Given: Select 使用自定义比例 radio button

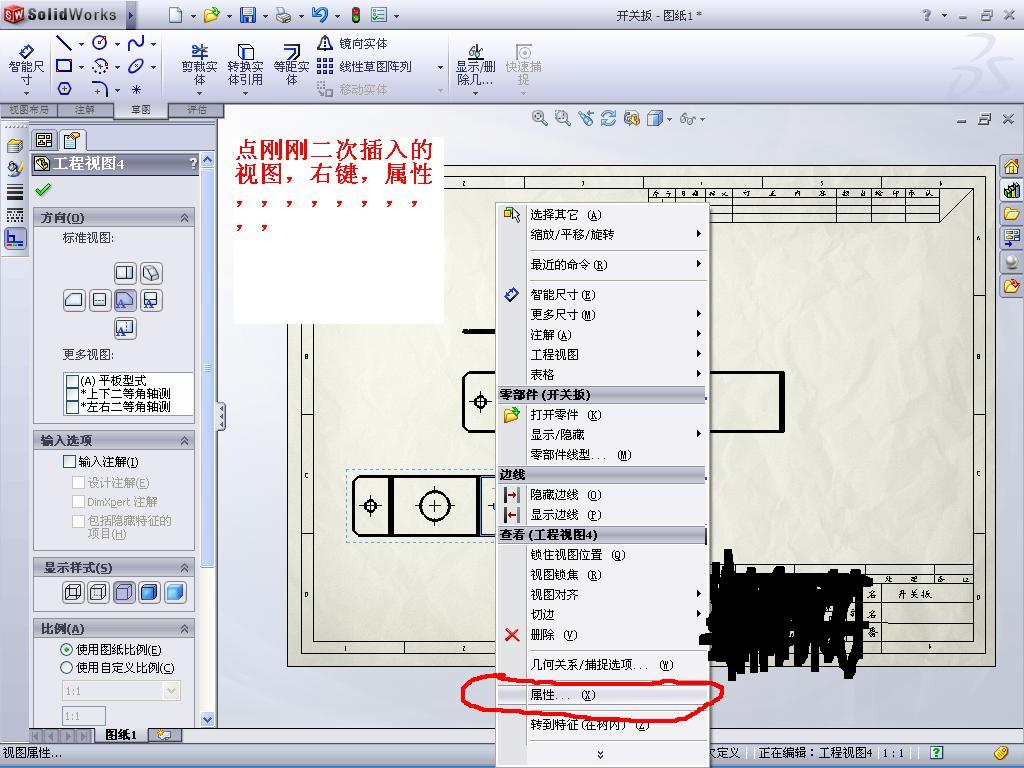Looking at the screenshot, I should tap(66, 668).
